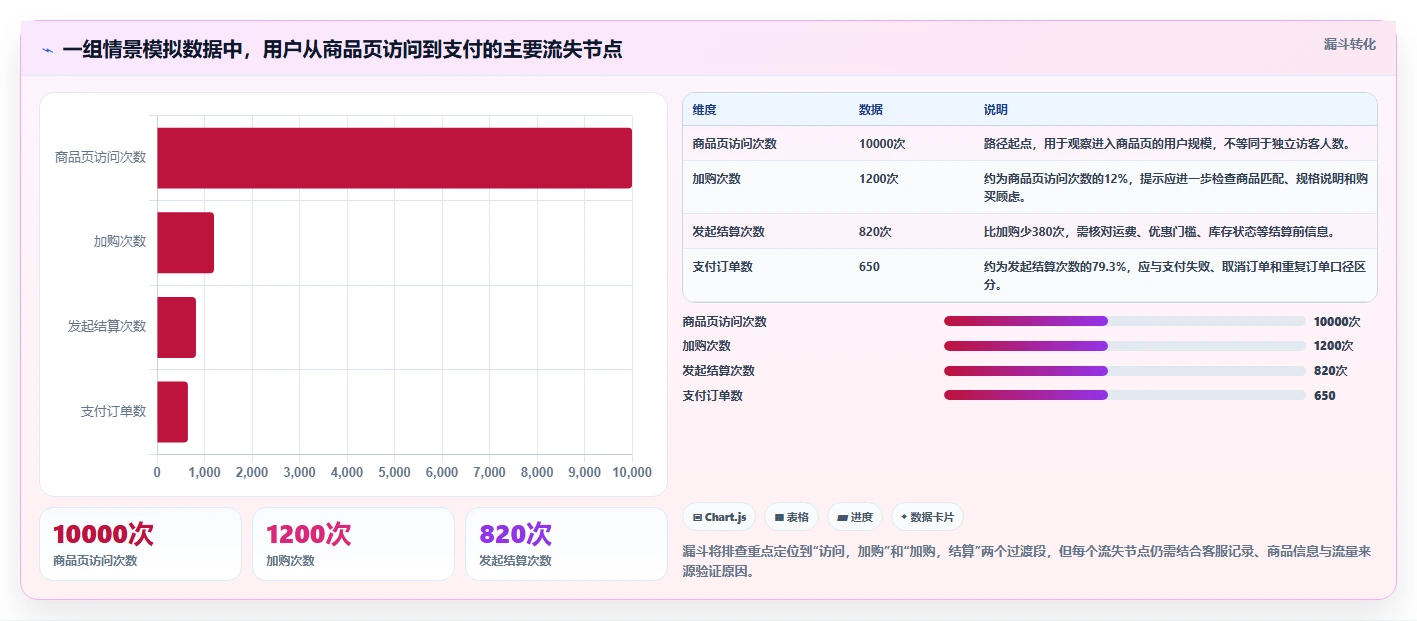Open the 1200次 data card
1417x621 pixels.
[354, 544]
